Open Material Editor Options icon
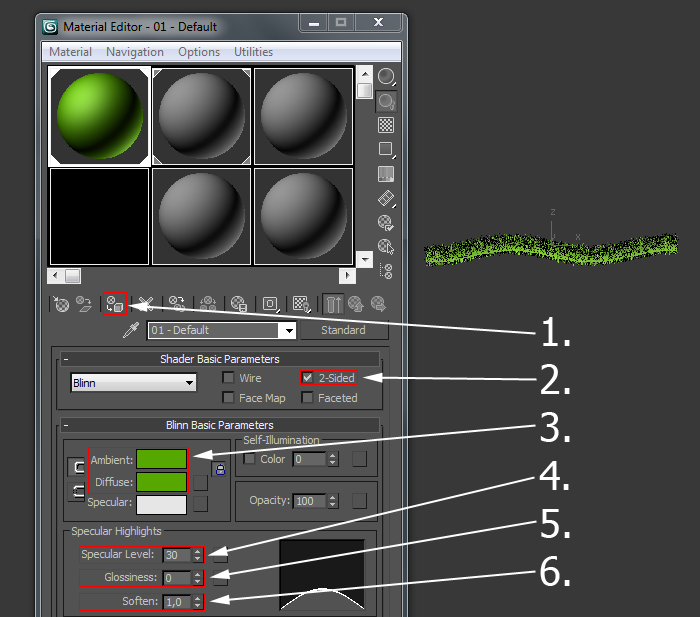The width and height of the screenshot is (700, 617). 386,222
